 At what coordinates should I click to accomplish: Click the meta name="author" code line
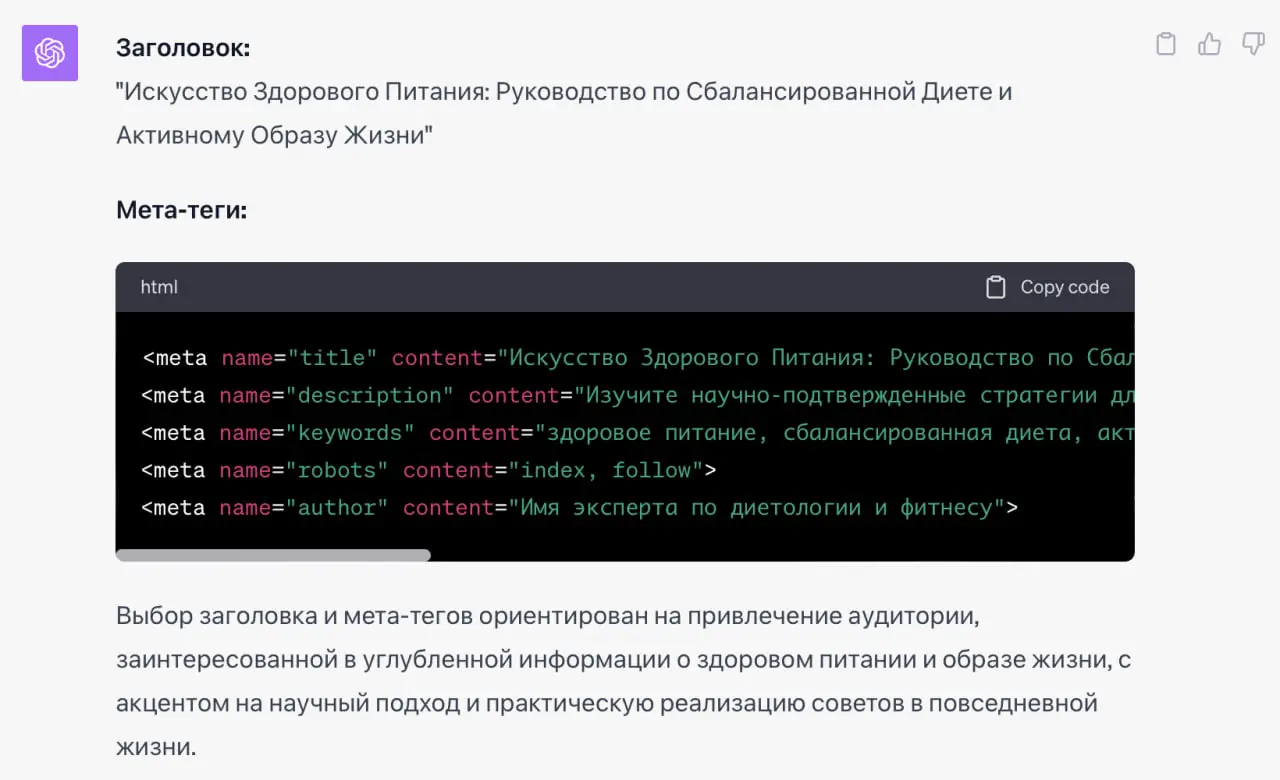(579, 508)
